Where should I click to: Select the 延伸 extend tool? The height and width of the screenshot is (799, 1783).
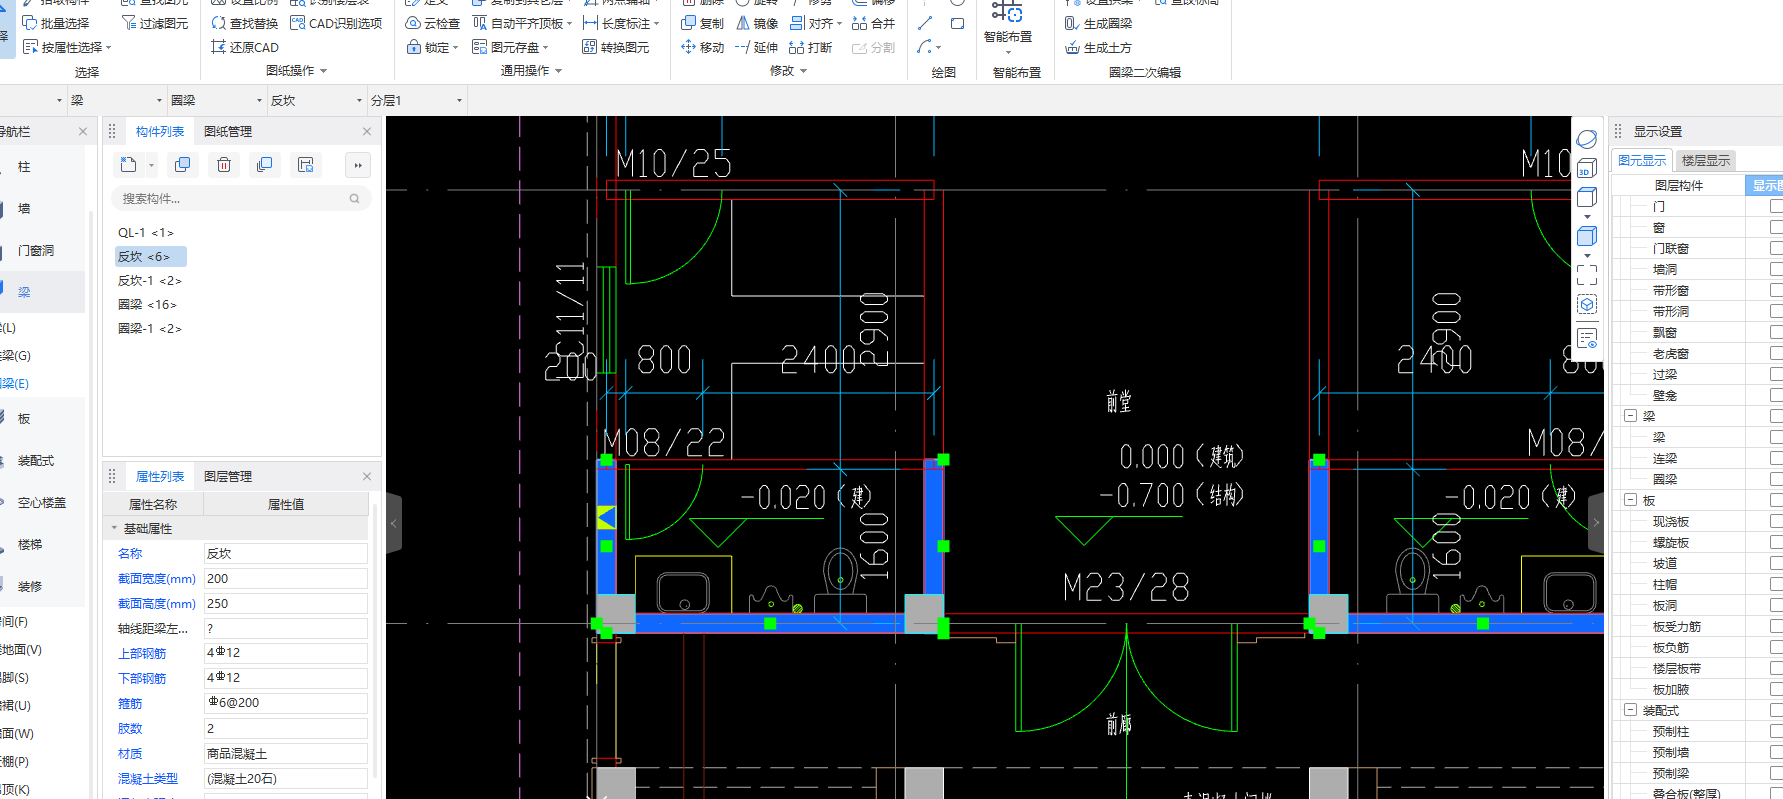[757, 47]
